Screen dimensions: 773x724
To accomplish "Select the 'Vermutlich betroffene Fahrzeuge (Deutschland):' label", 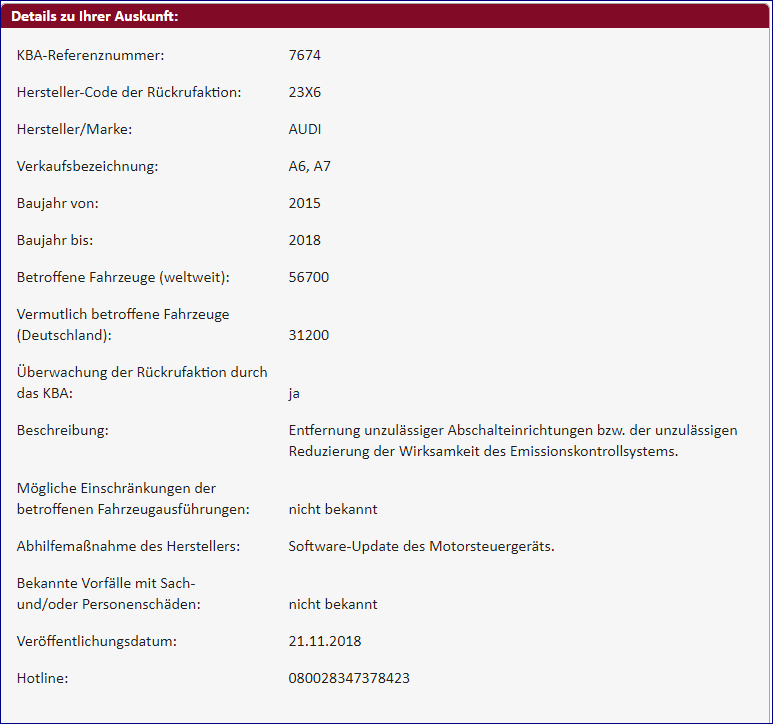I will 123,325.
